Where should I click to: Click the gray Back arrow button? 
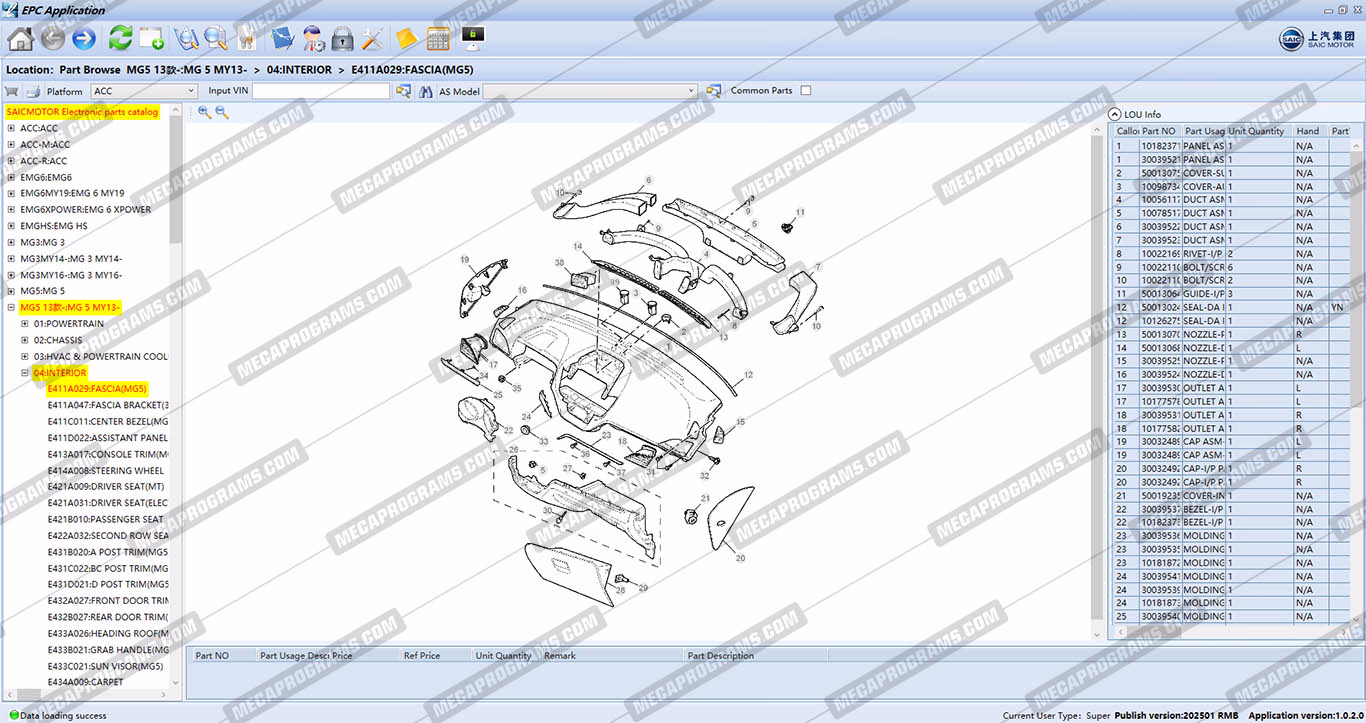click(53, 39)
